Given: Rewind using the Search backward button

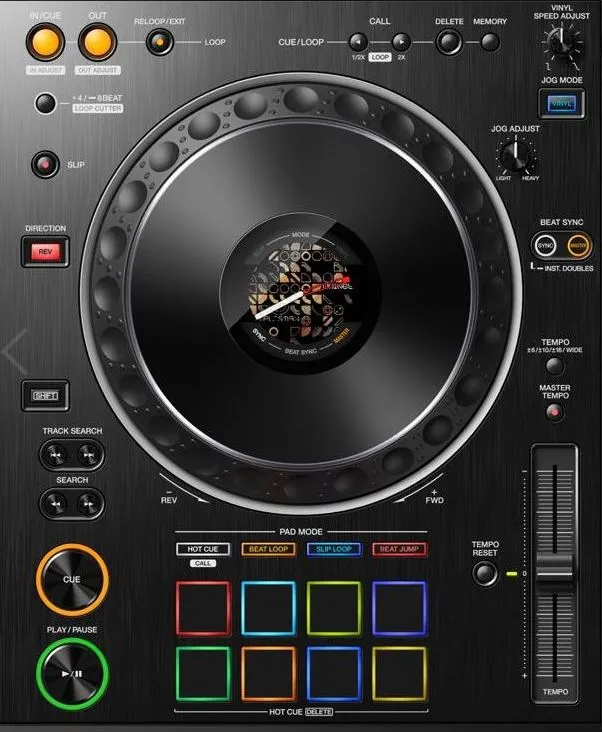Looking at the screenshot, I should tap(56, 504).
